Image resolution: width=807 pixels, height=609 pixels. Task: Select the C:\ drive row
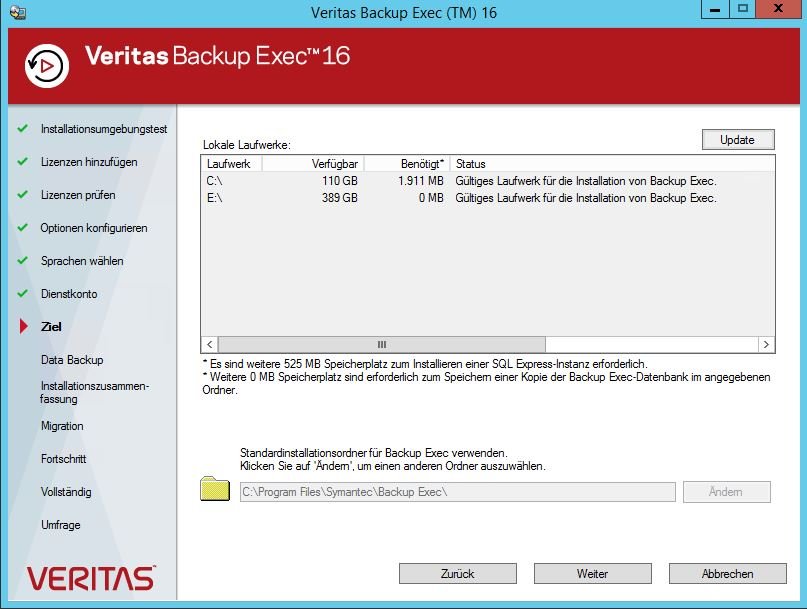[487, 181]
